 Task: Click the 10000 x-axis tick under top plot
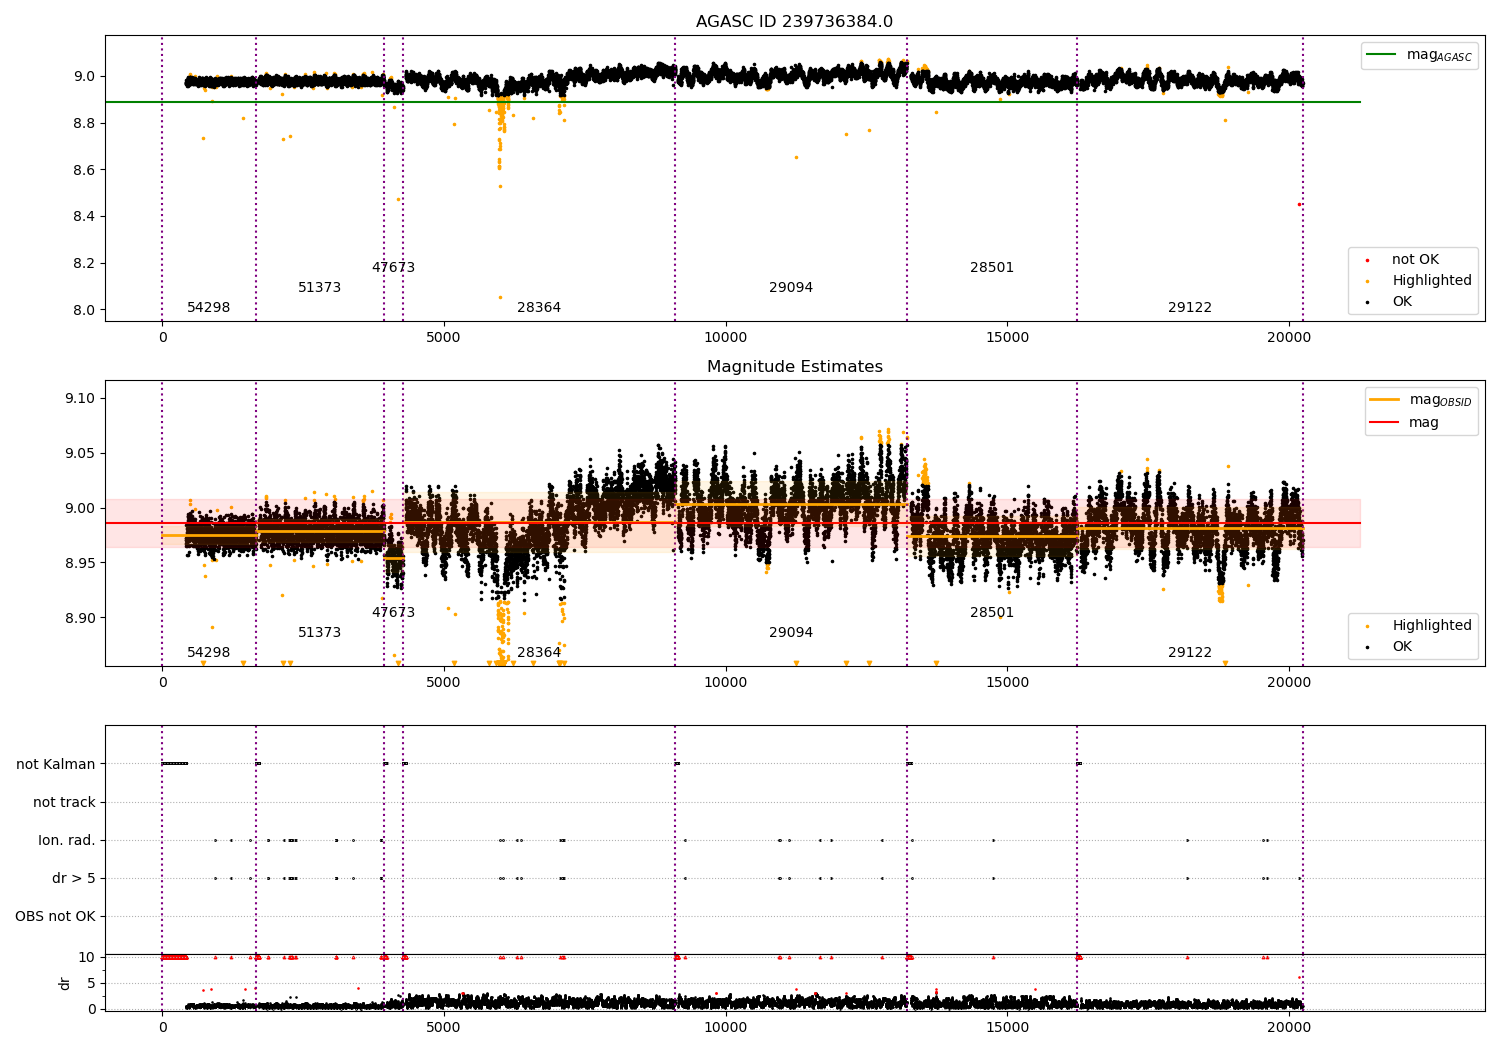tap(725, 337)
